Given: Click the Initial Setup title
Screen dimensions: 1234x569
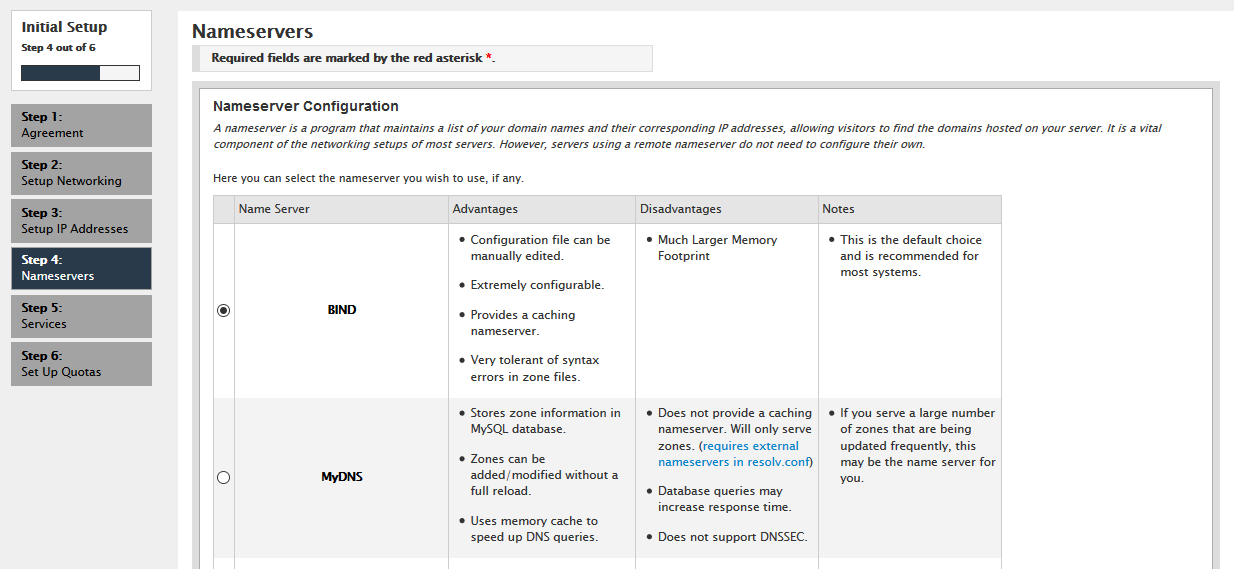Looking at the screenshot, I should (64, 27).
